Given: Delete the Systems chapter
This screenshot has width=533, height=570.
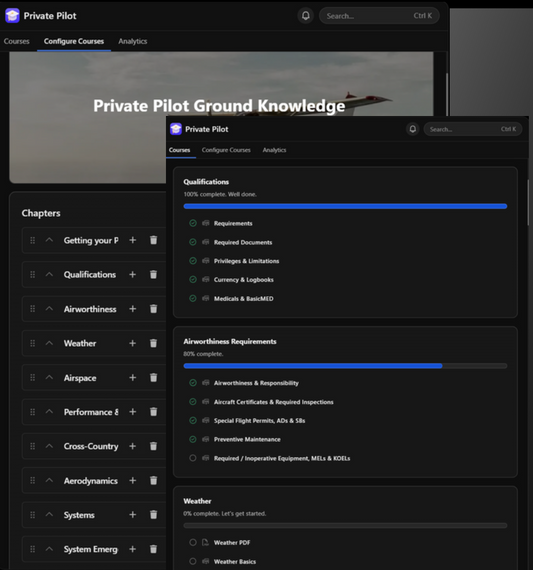Looking at the screenshot, I should point(153,515).
